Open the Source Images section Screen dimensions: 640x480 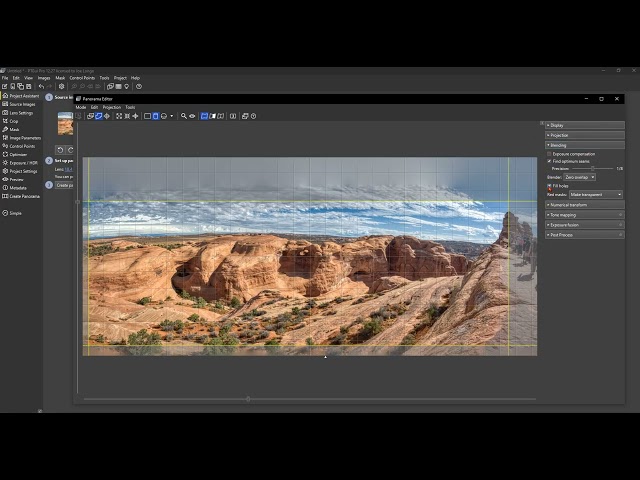[x=19, y=104]
